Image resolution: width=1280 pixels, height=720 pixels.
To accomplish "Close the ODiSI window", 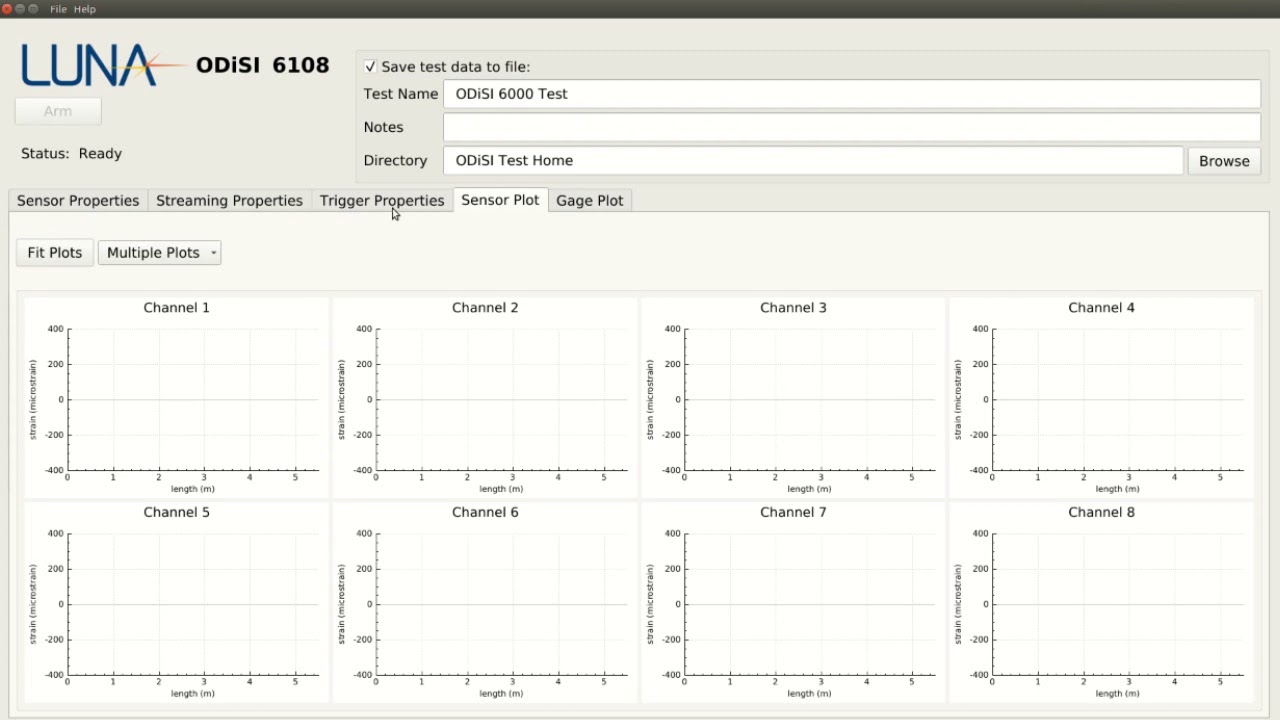I will [7, 9].
